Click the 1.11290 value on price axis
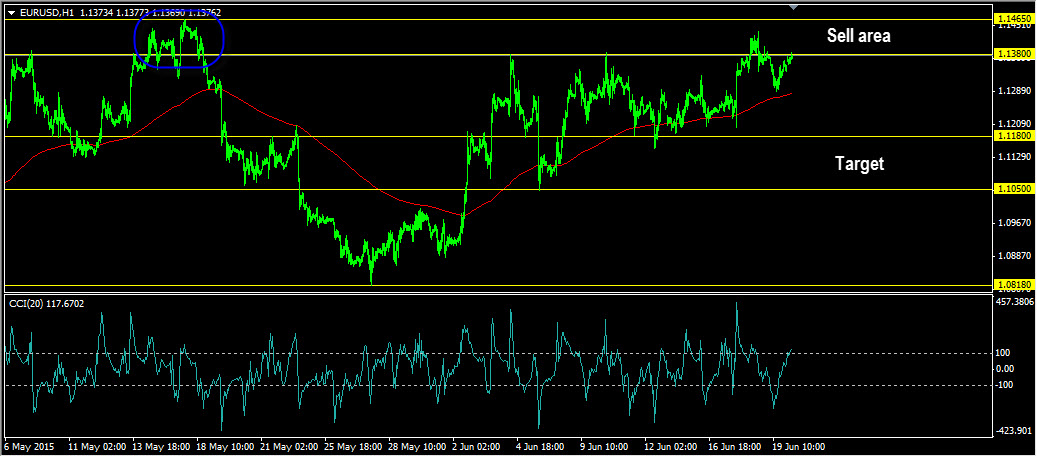Image resolution: width=1037 pixels, height=457 pixels. click(x=1017, y=157)
